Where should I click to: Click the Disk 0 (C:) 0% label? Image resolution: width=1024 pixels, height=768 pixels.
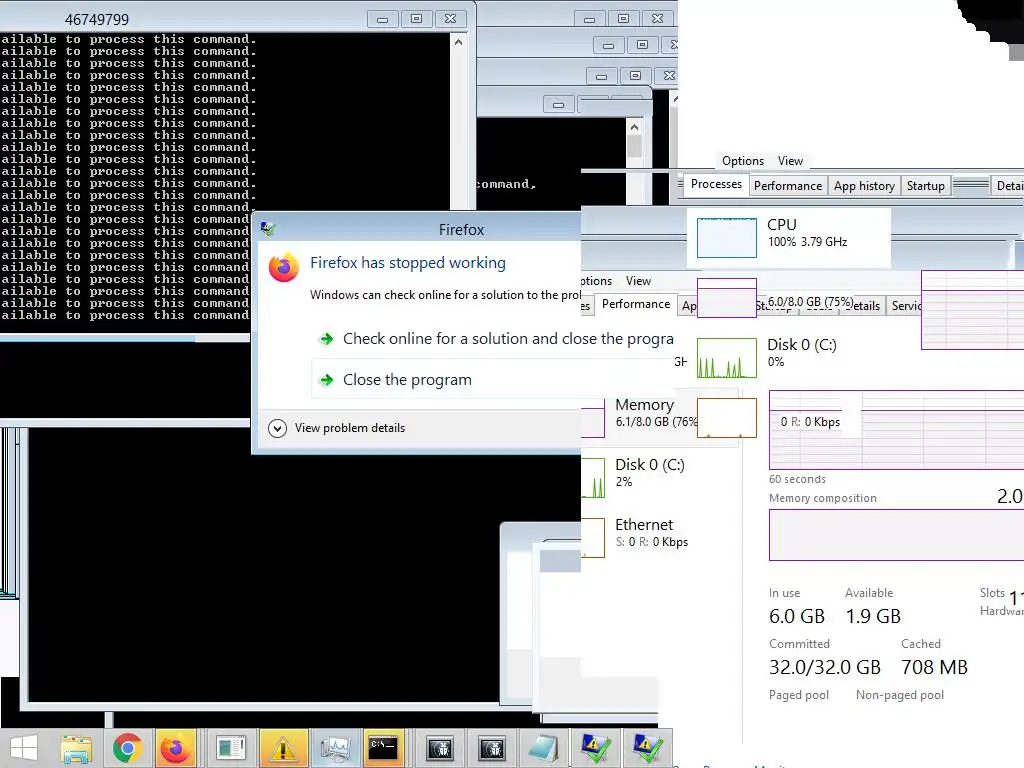click(x=801, y=353)
